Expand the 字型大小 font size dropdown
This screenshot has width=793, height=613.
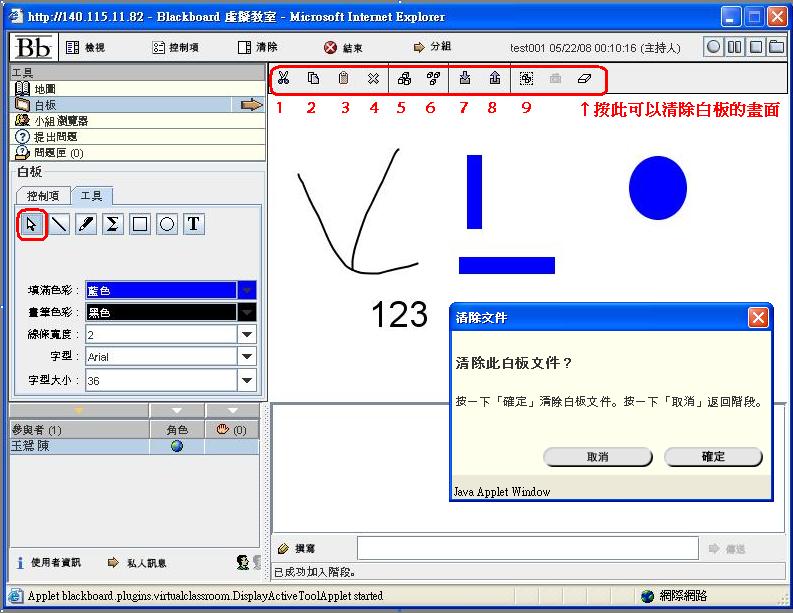coord(247,380)
